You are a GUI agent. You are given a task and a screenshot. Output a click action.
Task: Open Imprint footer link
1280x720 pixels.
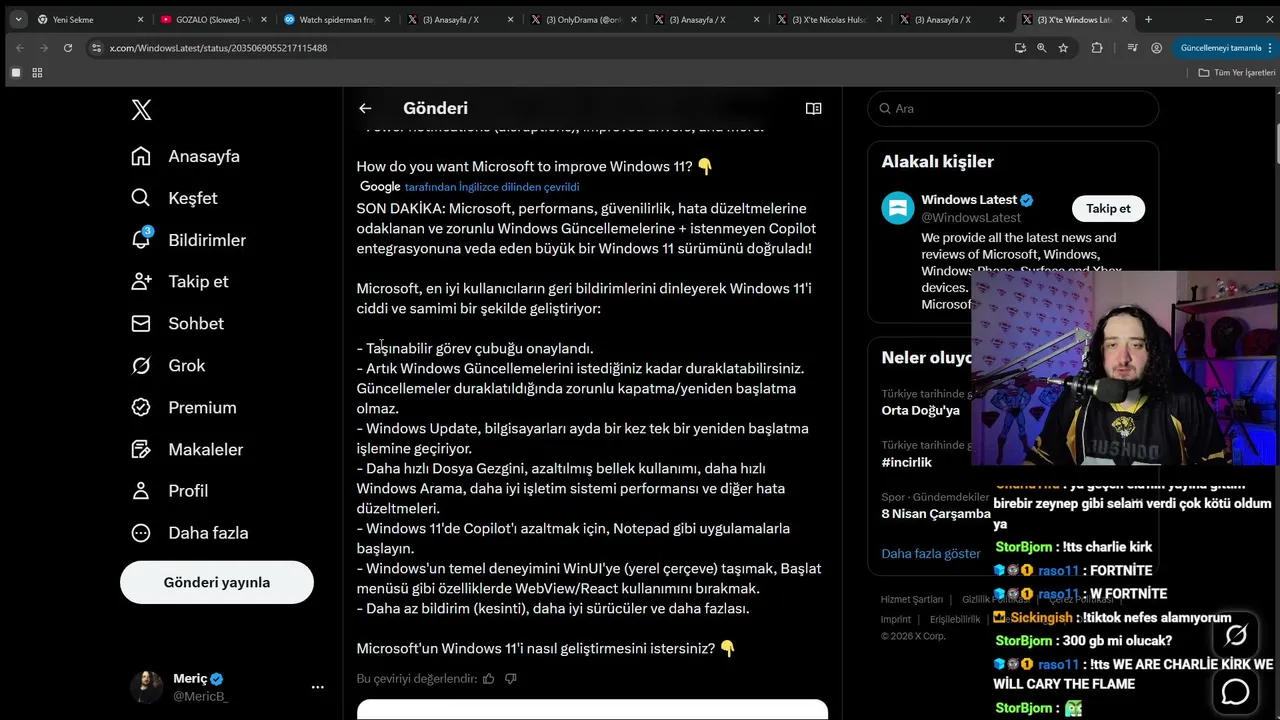point(896,619)
